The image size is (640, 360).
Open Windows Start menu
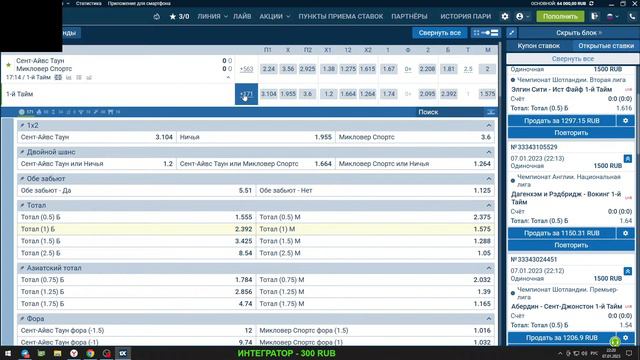pyautogui.click(x=8, y=353)
